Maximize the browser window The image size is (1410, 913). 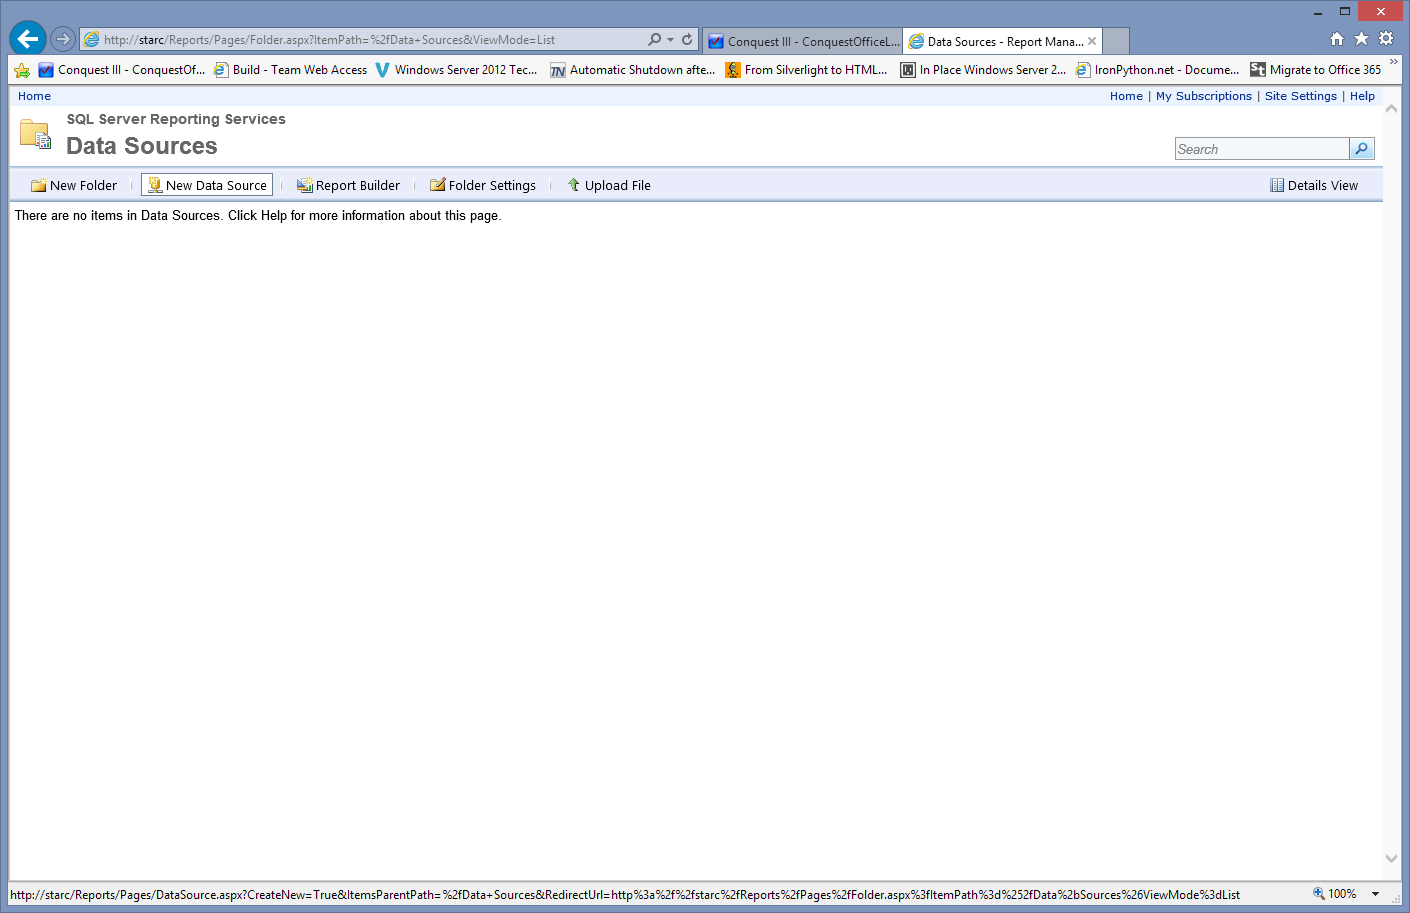tap(1345, 12)
